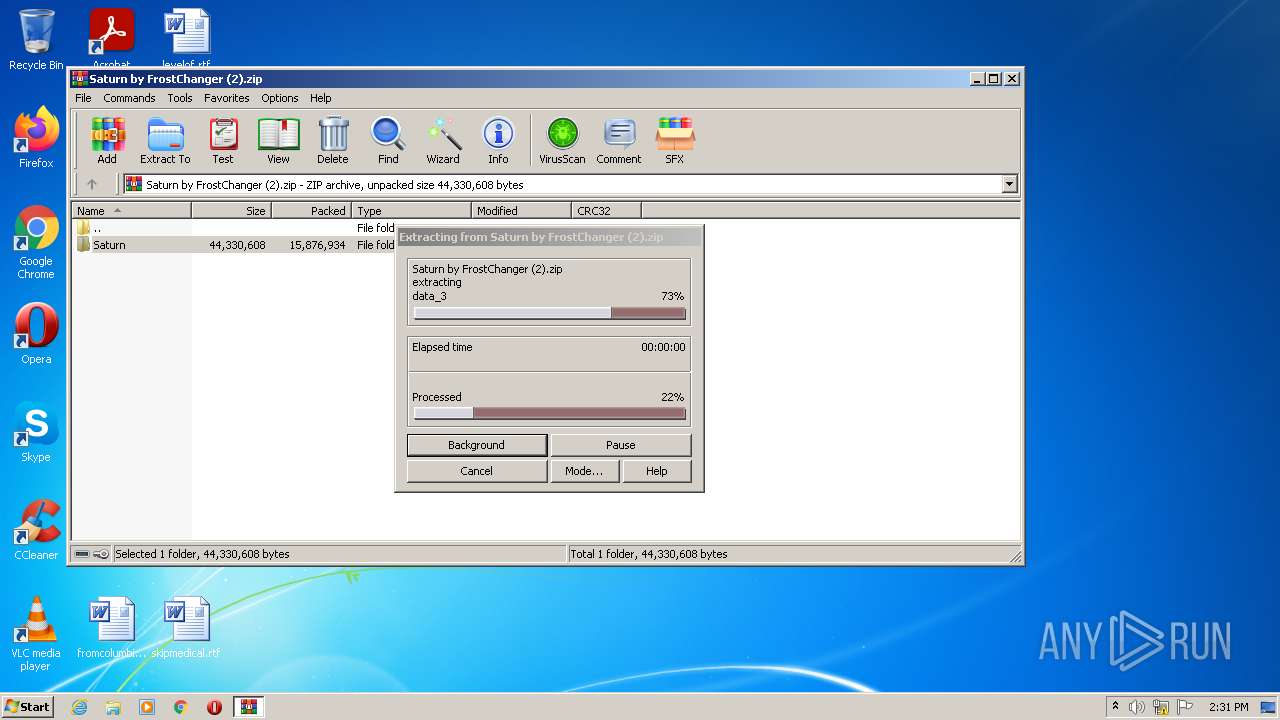Screen dimensions: 1280x720
Task: Open Acrobat desktop shortcut
Action: pos(112,38)
